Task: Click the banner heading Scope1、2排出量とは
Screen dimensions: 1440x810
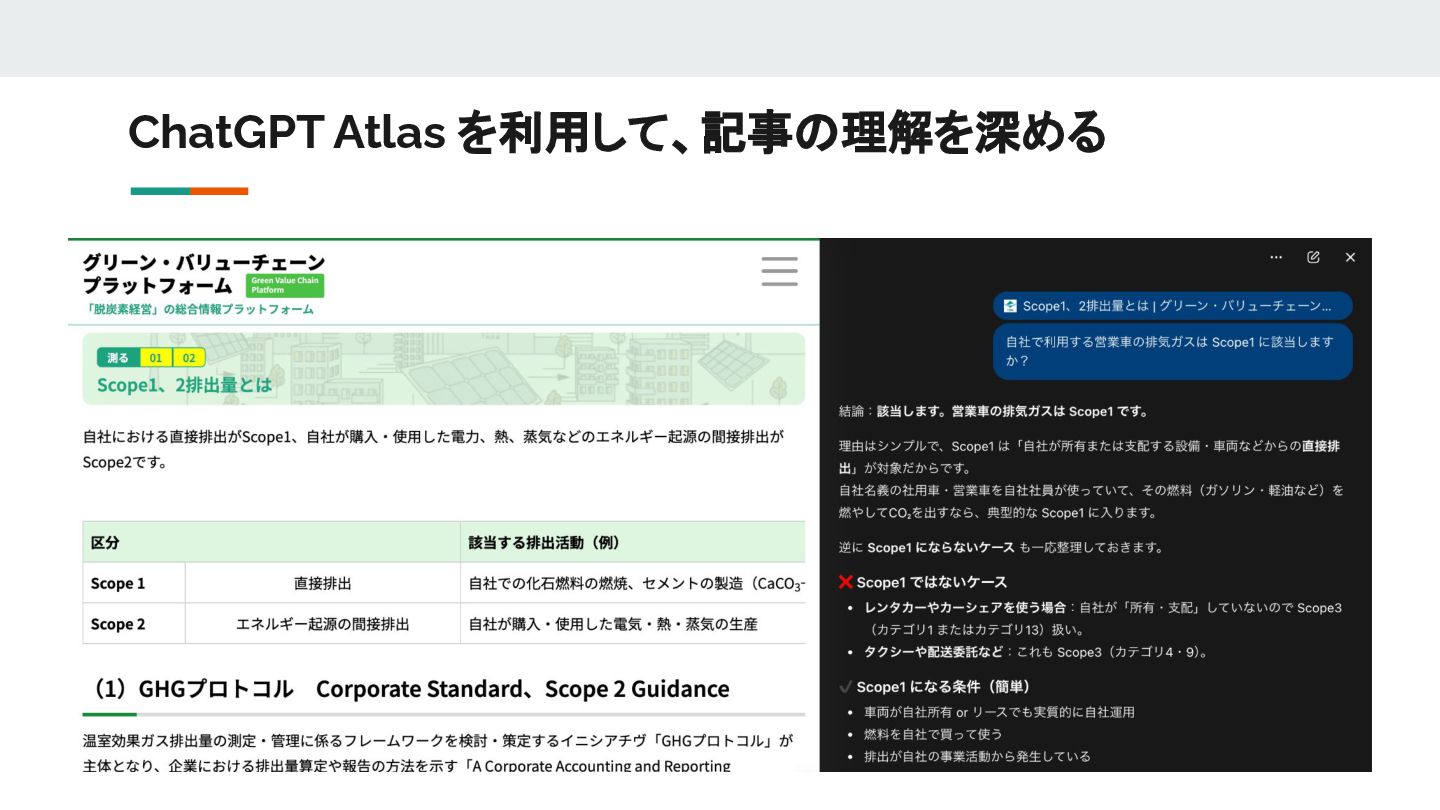Action: [184, 385]
